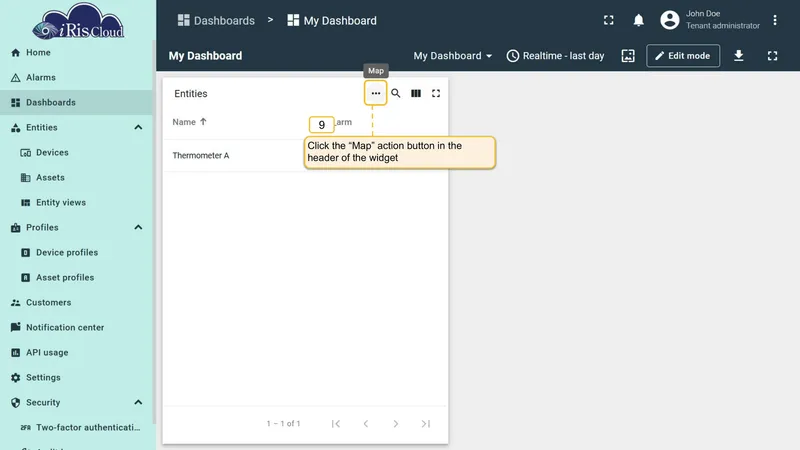Sort by Name column arrow

coord(203,121)
